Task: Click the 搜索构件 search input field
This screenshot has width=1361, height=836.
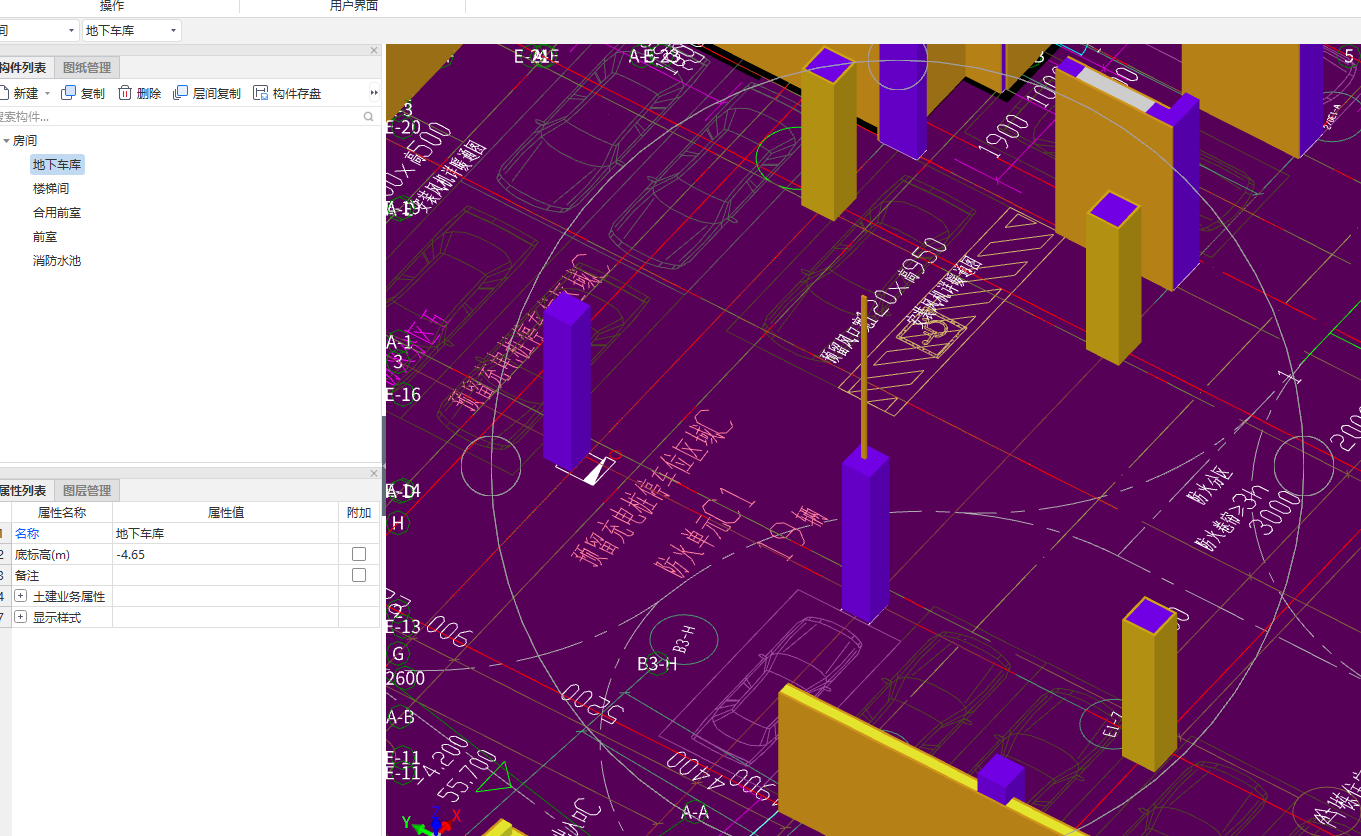Action: pyautogui.click(x=180, y=117)
